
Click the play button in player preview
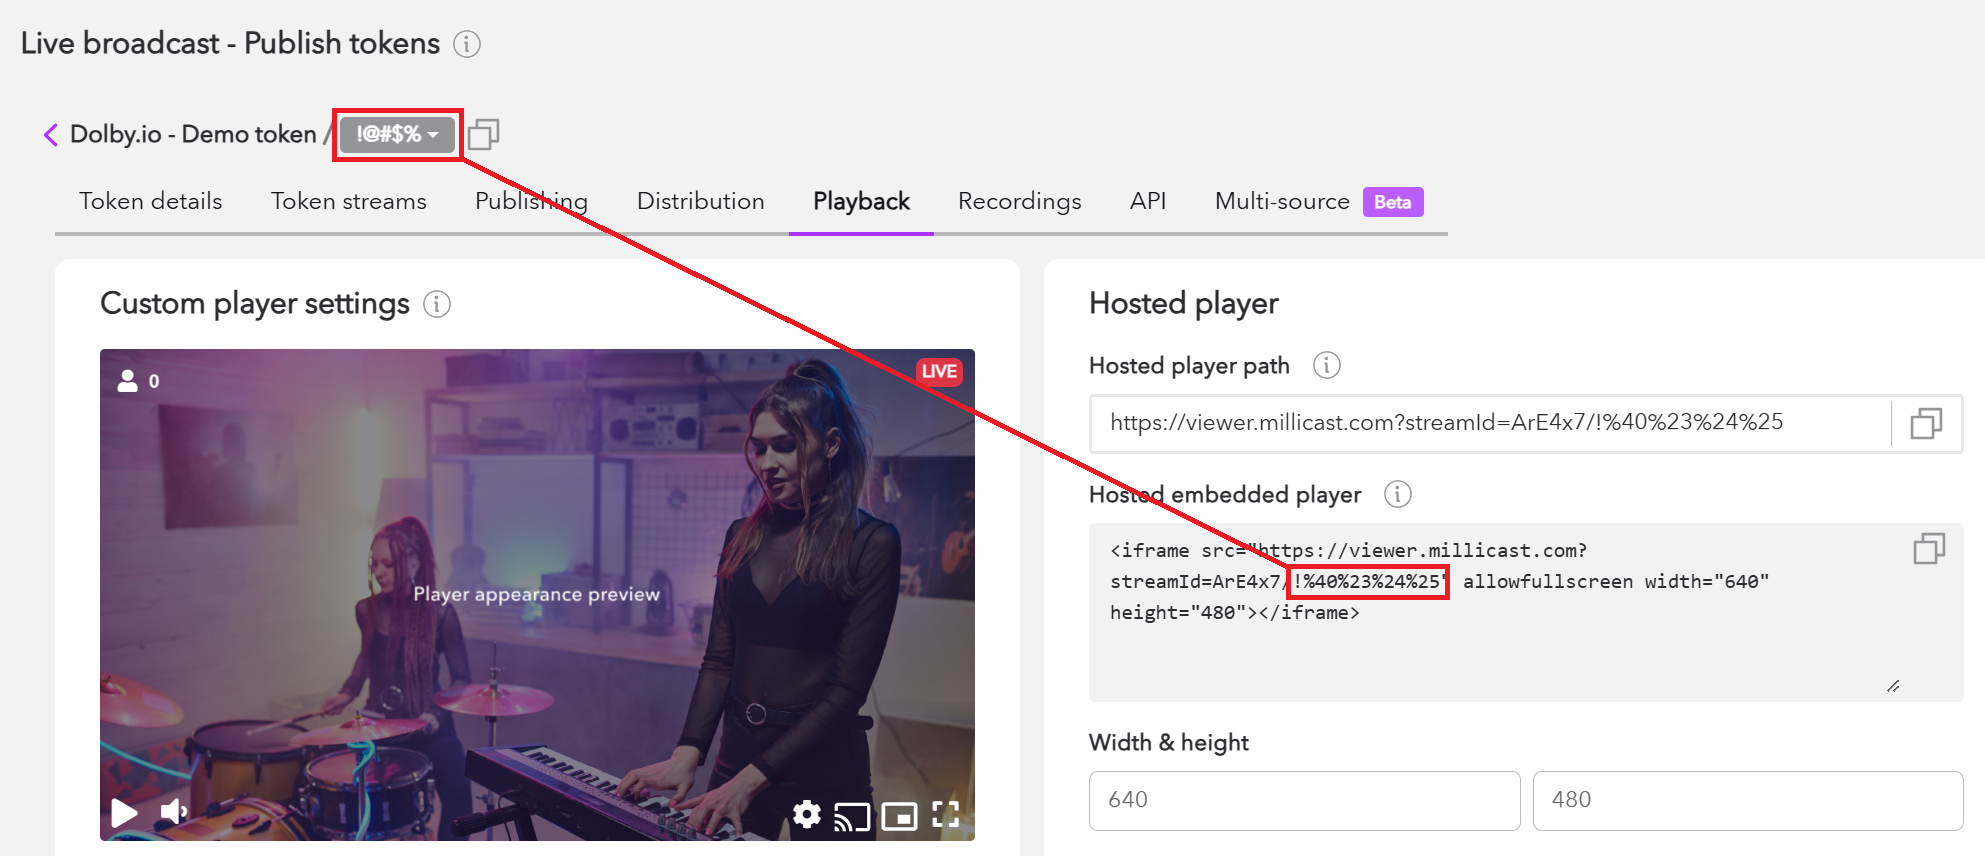(x=124, y=812)
